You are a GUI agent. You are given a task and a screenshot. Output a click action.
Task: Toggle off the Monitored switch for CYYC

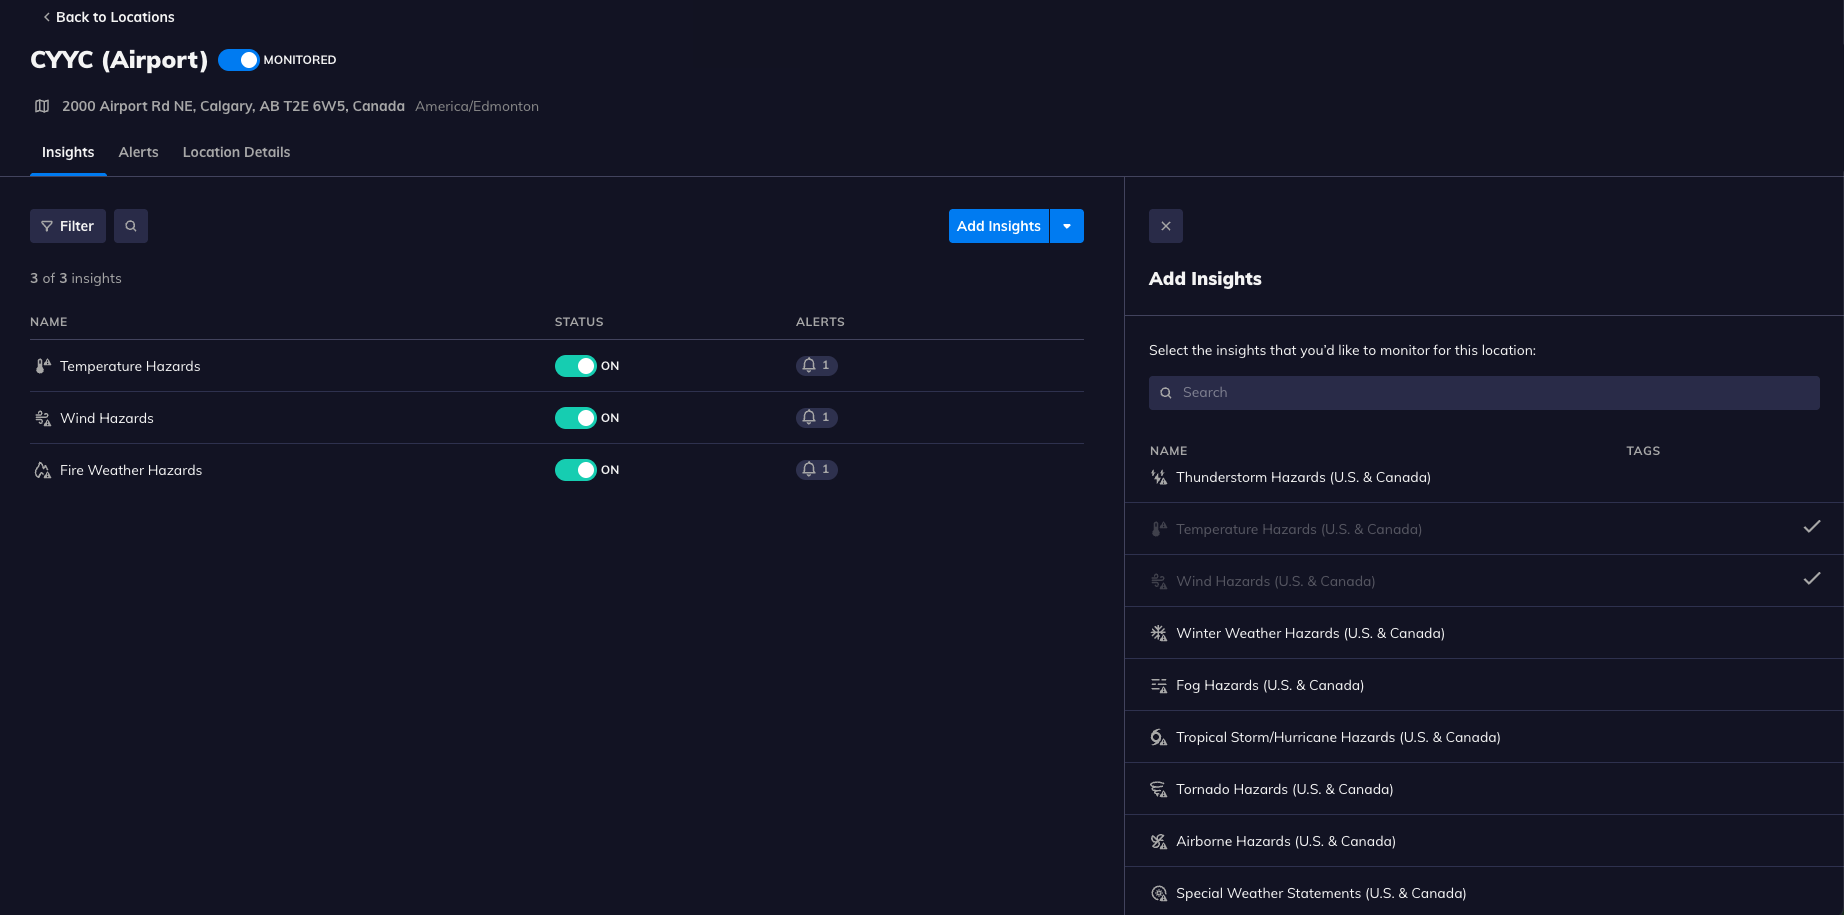pyautogui.click(x=238, y=60)
